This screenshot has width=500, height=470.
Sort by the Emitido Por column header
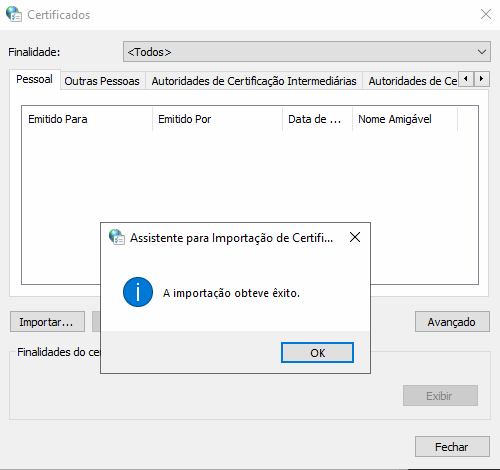pyautogui.click(x=217, y=119)
